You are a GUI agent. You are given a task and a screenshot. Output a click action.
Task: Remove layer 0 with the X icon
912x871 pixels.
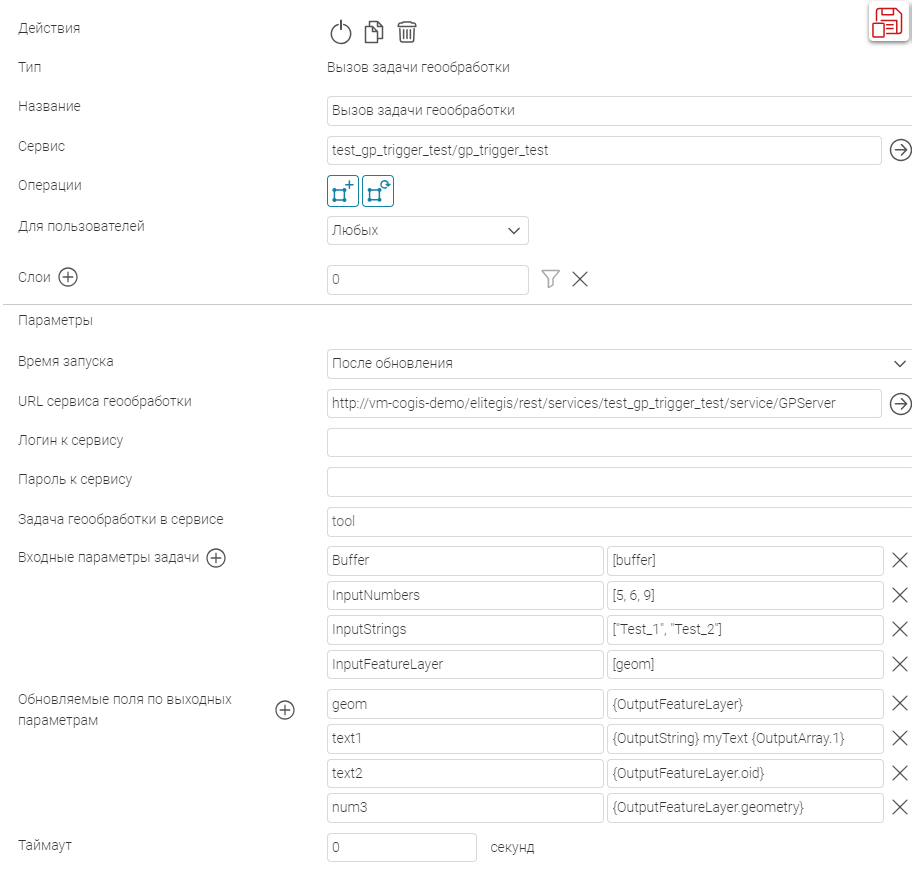coord(580,279)
